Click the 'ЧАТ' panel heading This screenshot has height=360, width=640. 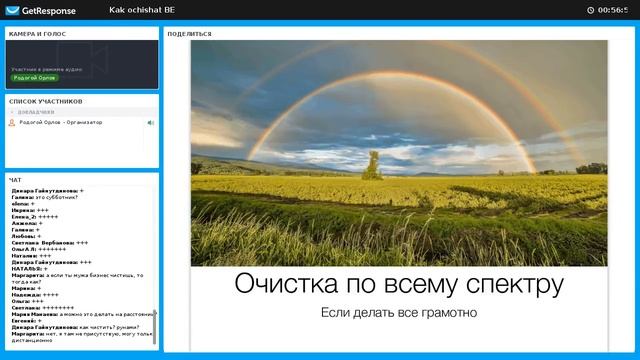coord(15,180)
